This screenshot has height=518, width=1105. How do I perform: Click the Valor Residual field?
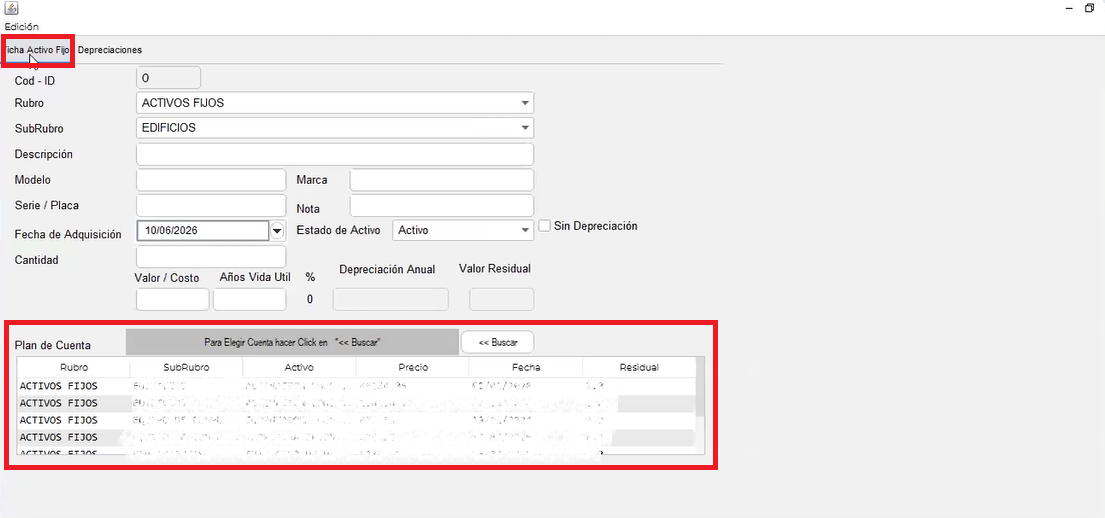tap(502, 299)
